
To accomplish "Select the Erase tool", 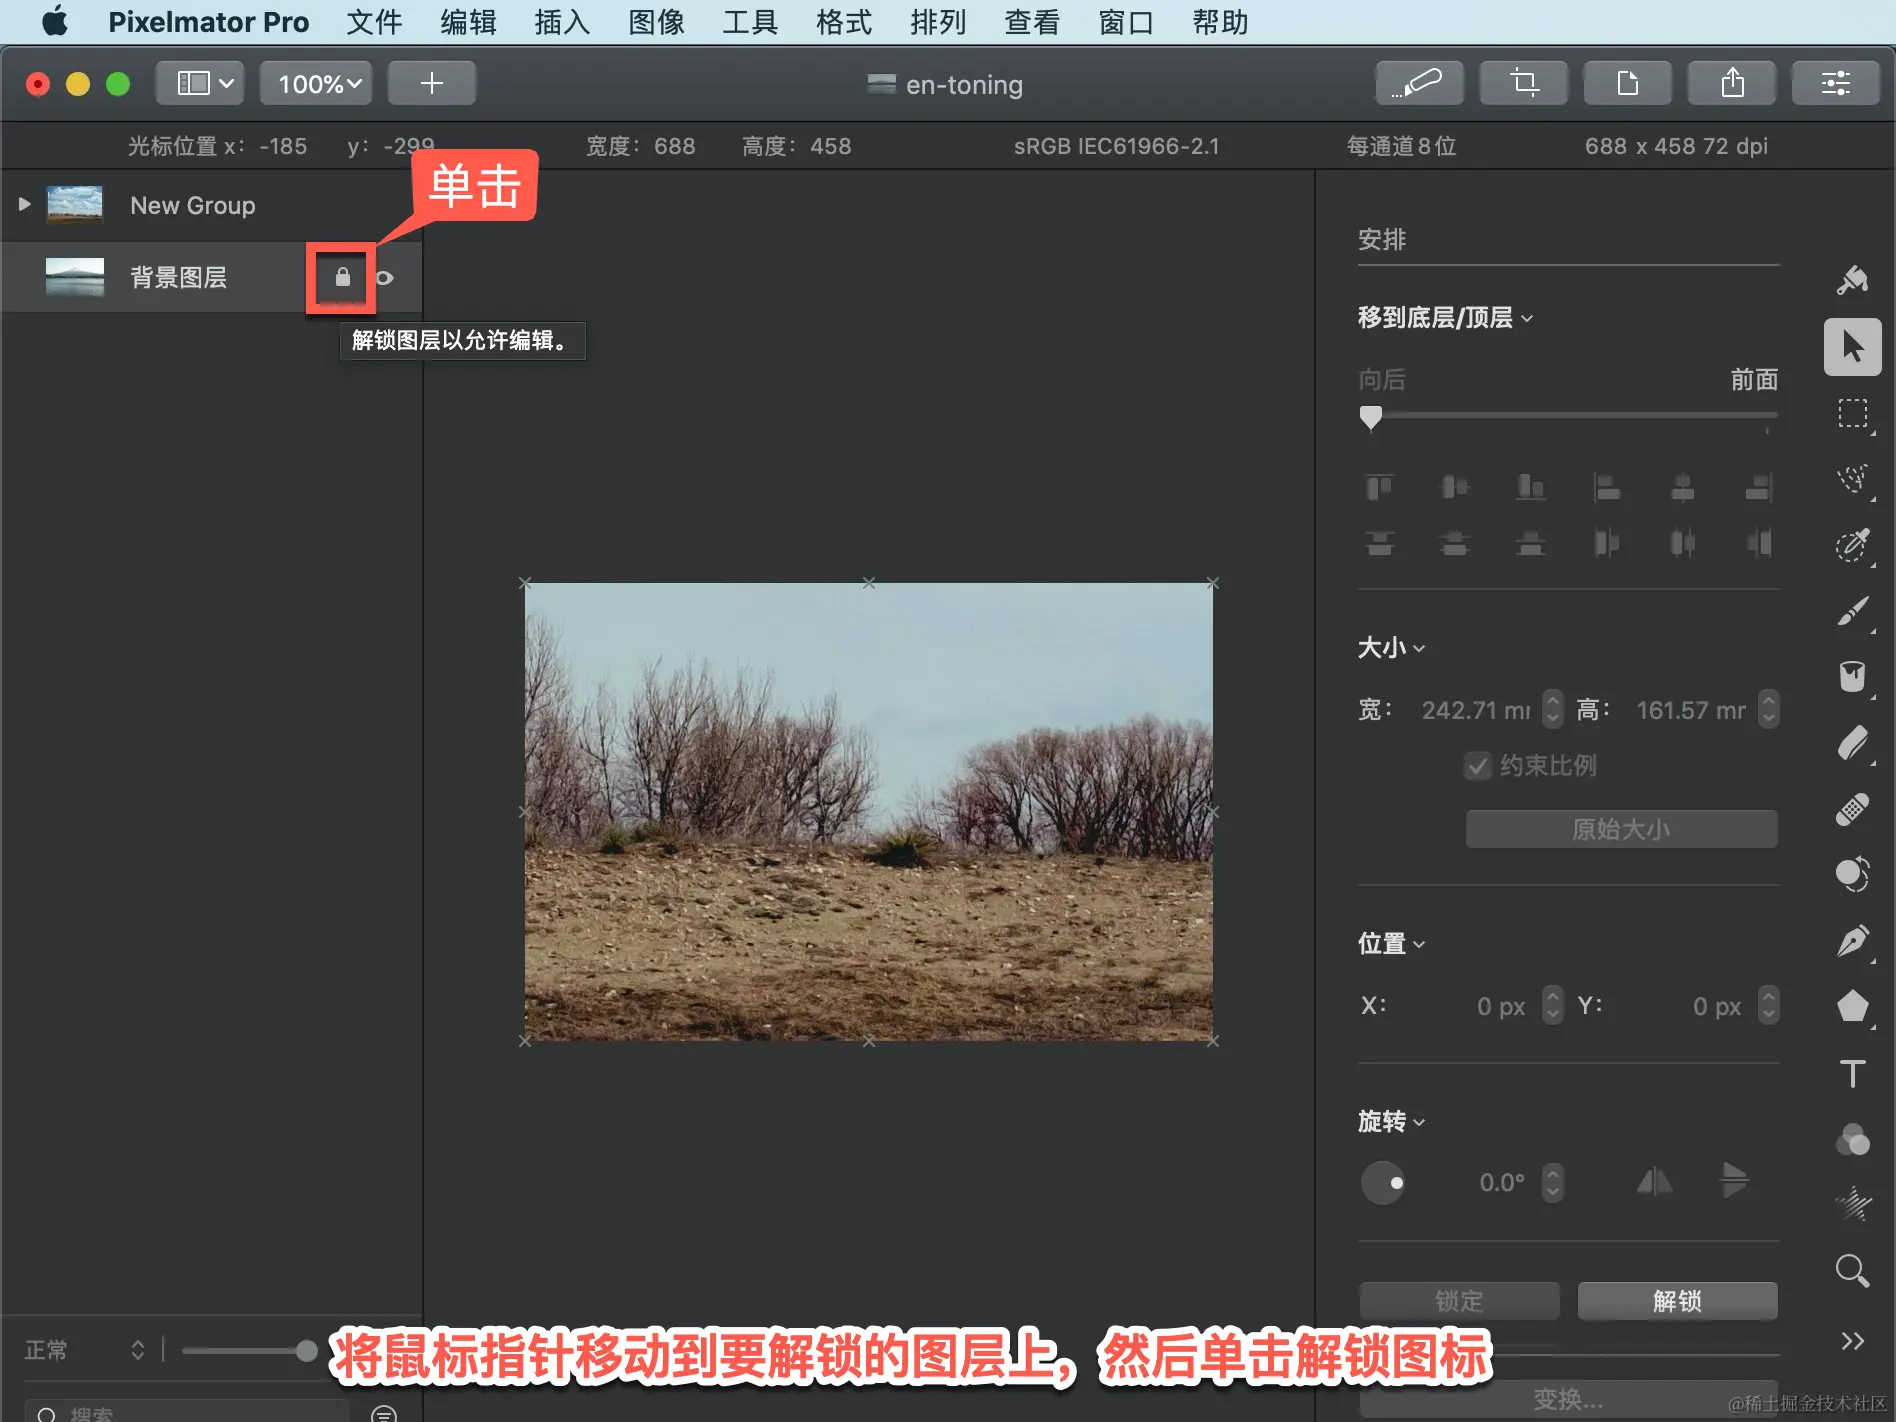I will 1852,743.
